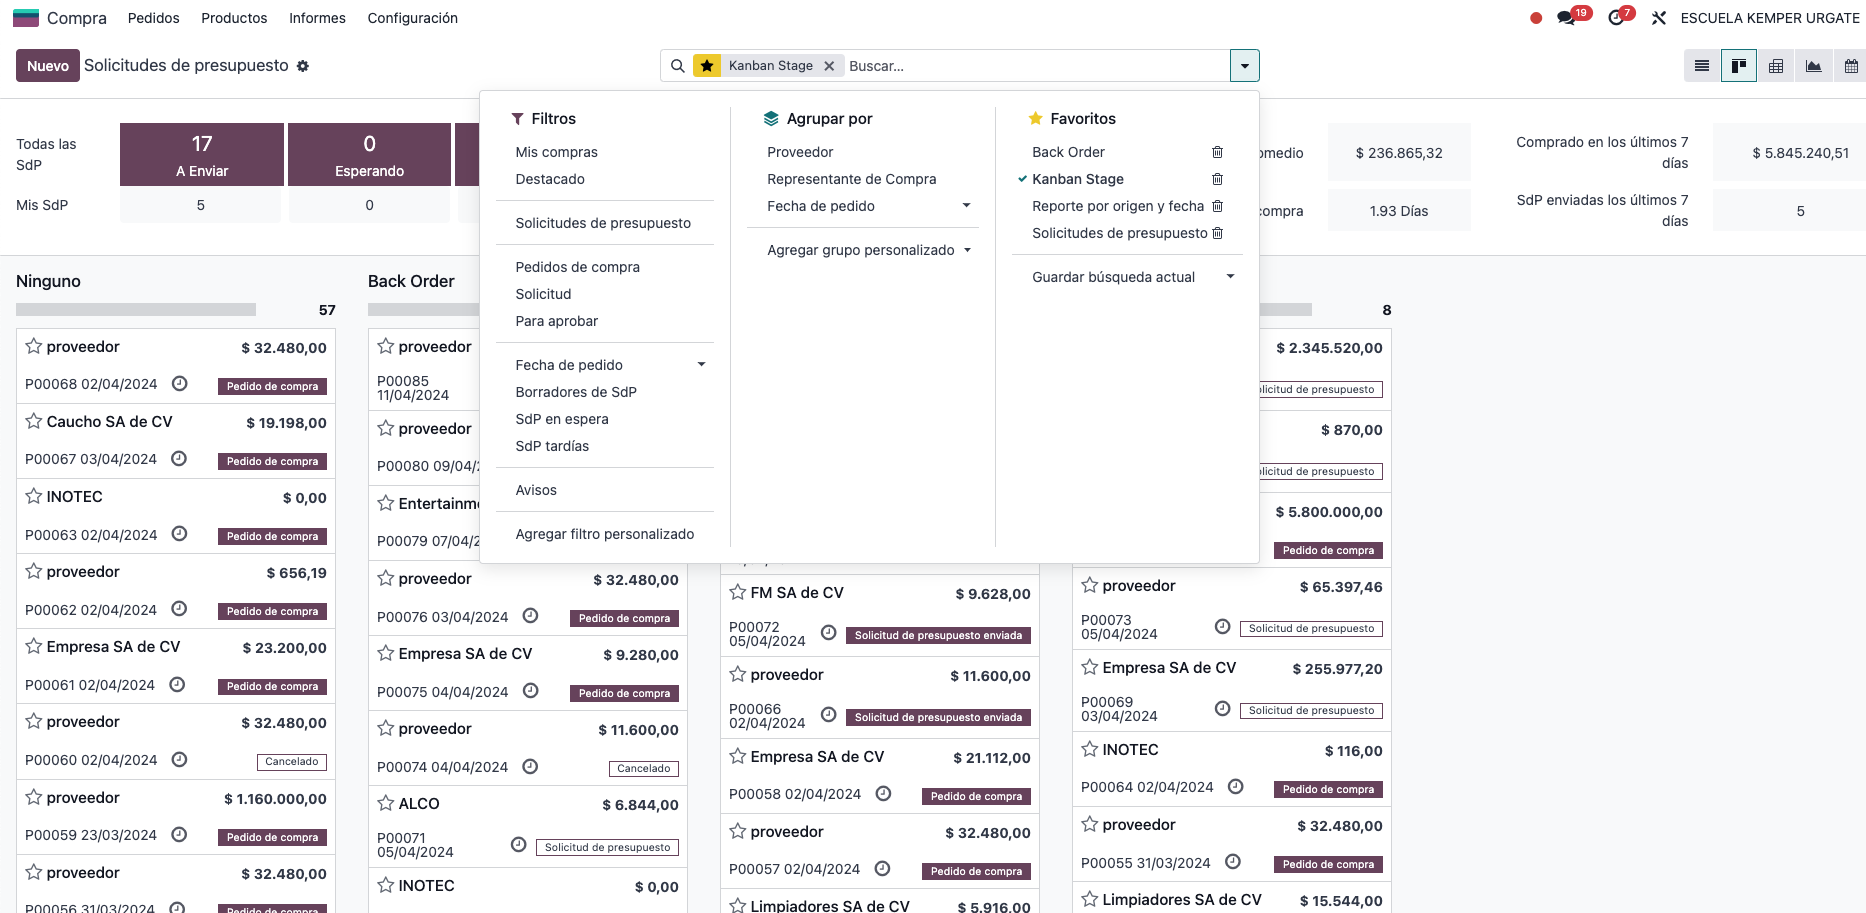Switch to list view
The width and height of the screenshot is (1866, 913).
[1702, 66]
